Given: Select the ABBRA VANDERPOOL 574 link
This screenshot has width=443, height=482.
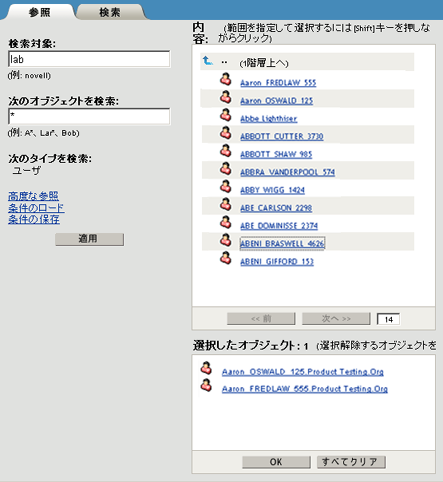Looking at the screenshot, I should 287,172.
